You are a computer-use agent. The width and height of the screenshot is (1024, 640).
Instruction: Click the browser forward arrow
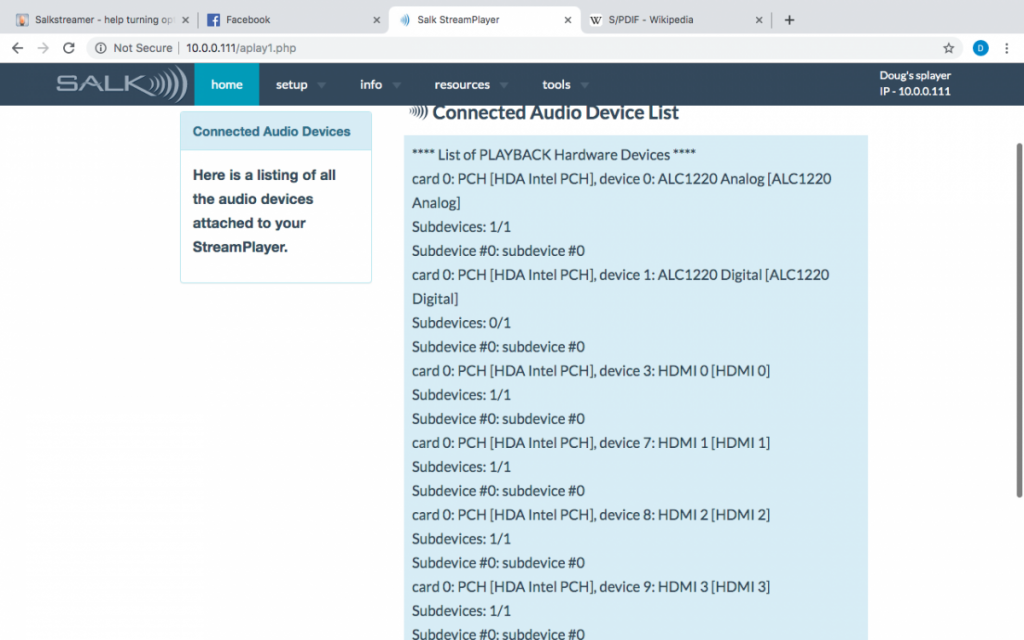tap(42, 48)
